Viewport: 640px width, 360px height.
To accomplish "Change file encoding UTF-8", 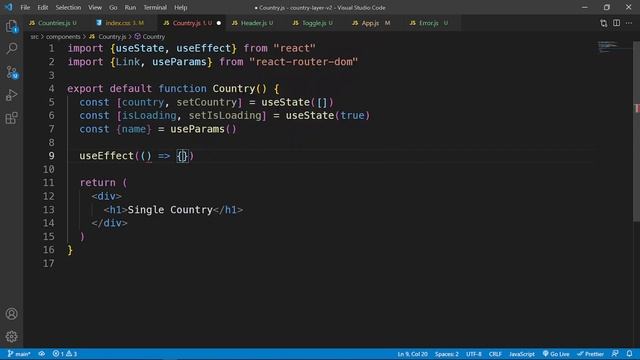I will 474,354.
